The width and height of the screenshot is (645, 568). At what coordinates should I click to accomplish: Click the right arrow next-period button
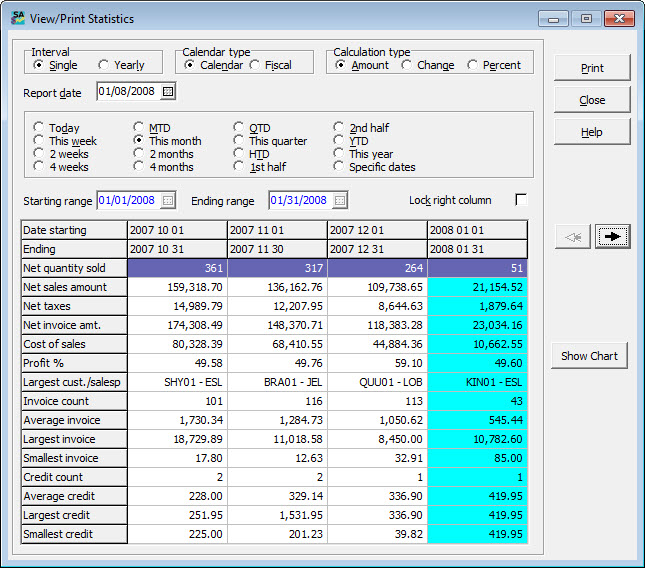[612, 236]
